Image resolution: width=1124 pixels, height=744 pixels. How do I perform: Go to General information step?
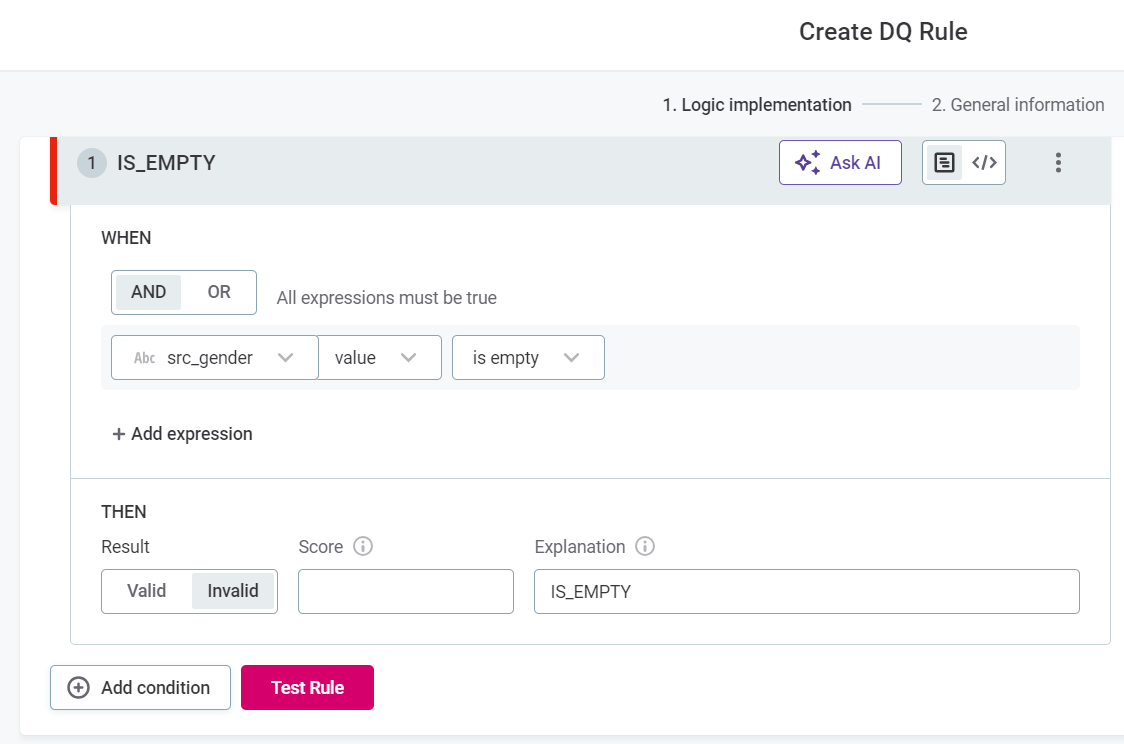1018,105
